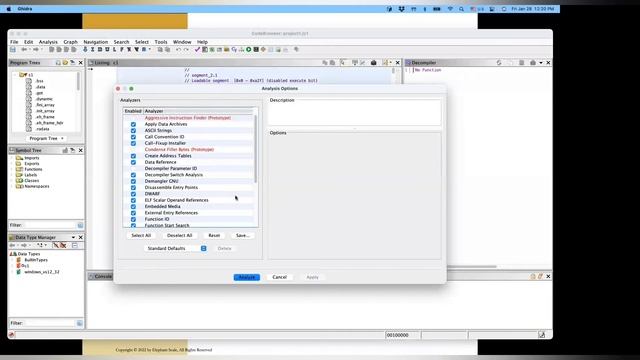Open the bookmark toolbar icon's dropdown arrow

click(150, 50)
